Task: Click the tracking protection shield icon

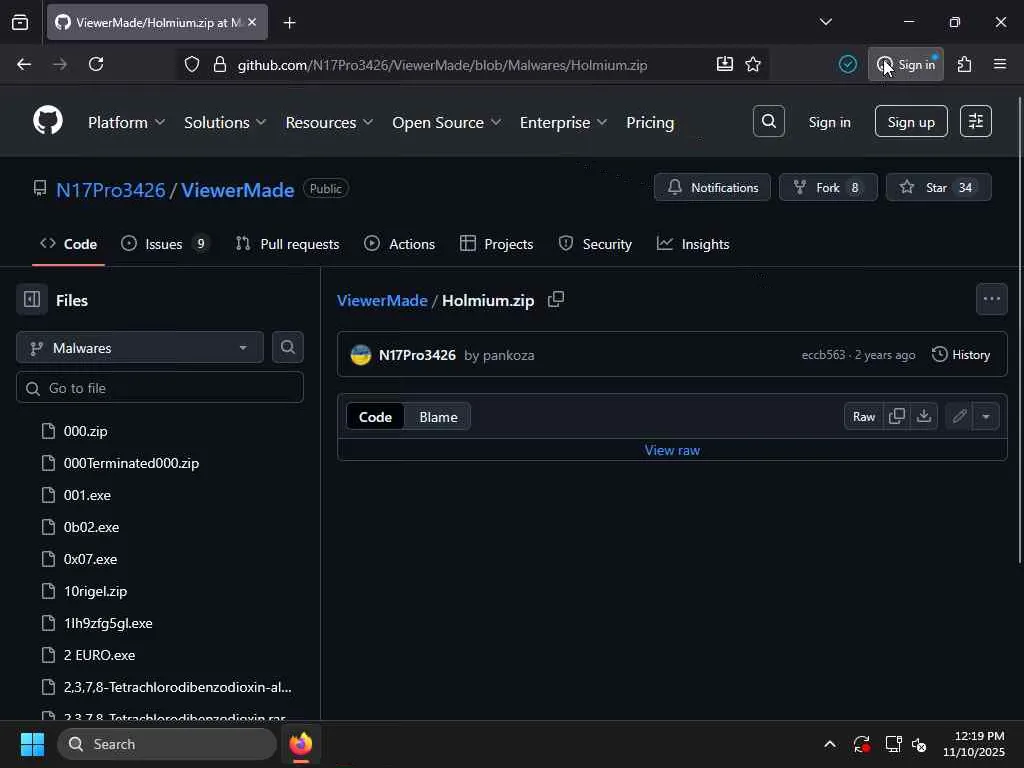Action: pos(191,64)
